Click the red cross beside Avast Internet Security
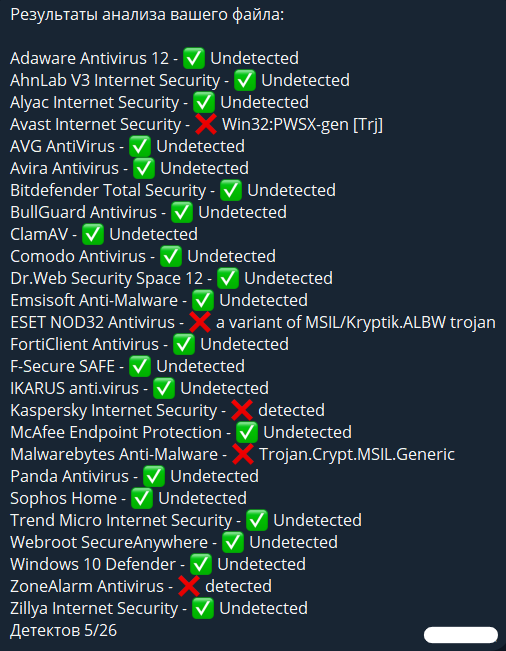506x651 pixels. pos(206,124)
